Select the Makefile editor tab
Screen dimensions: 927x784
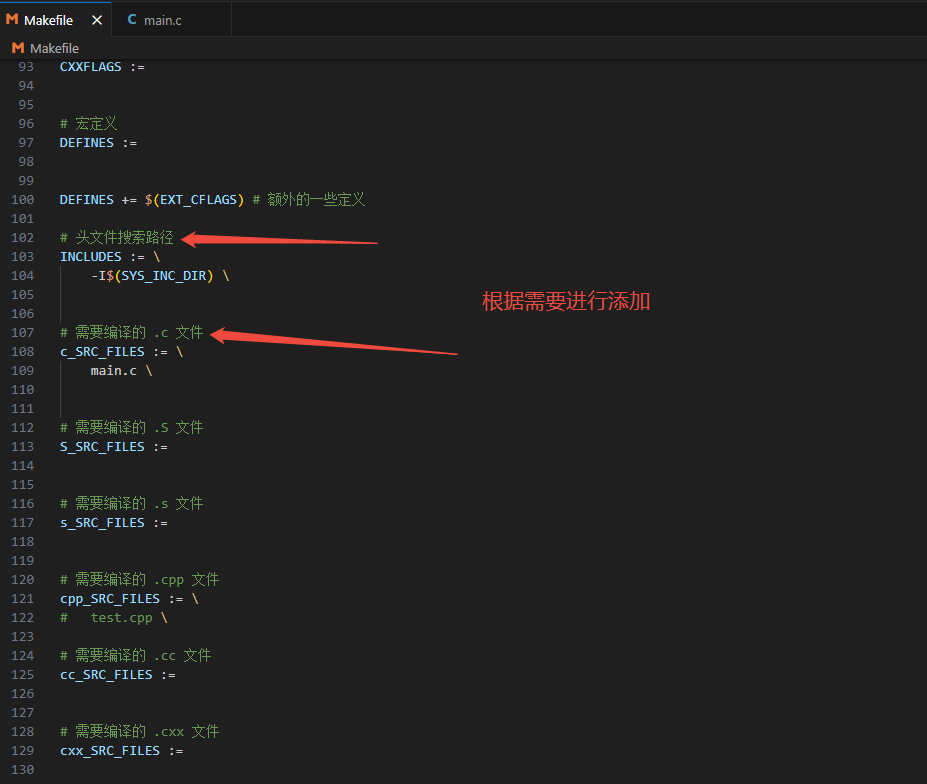[x=56, y=20]
